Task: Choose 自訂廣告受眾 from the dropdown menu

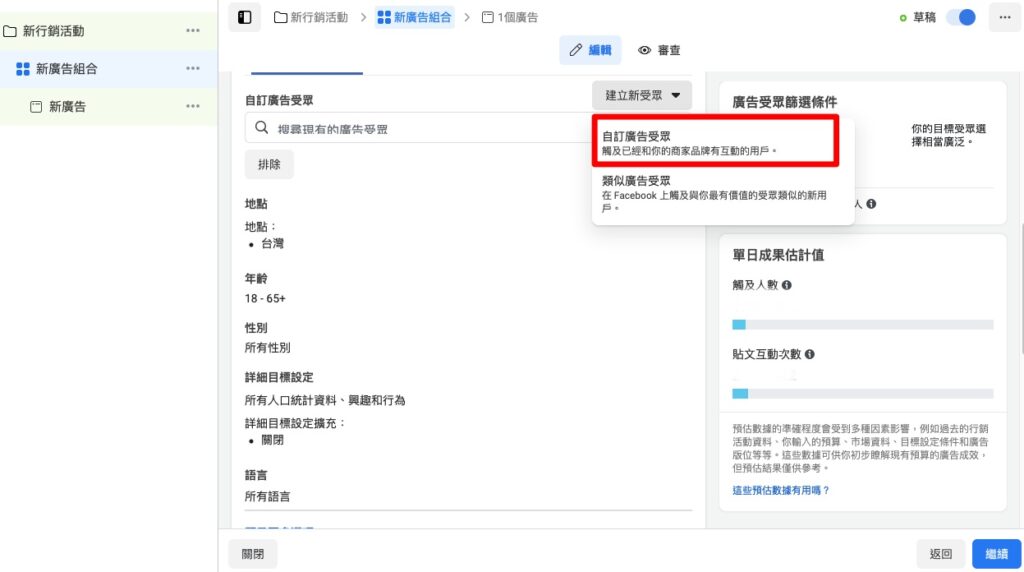Action: pyautogui.click(x=715, y=142)
